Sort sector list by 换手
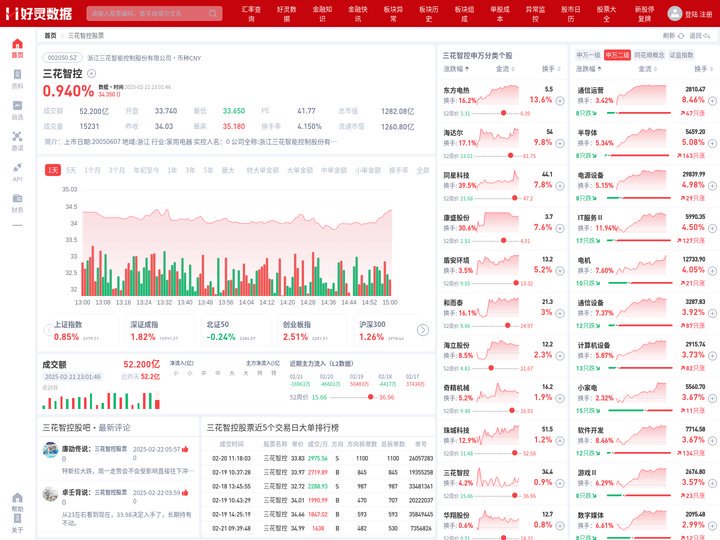The image size is (720, 540). coord(703,69)
